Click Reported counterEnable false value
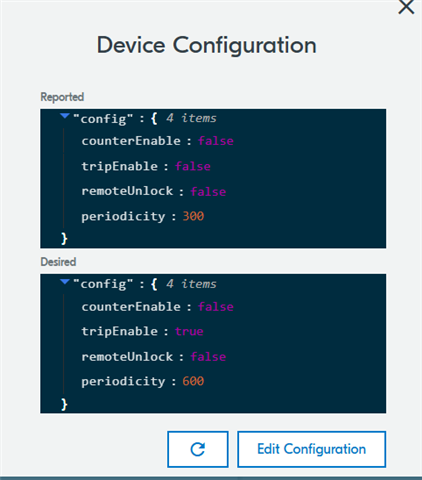This screenshot has width=422, height=480. point(216,141)
